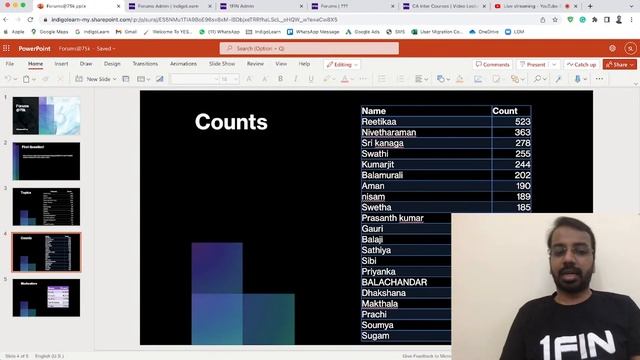Expand the ribbon display options chevron
This screenshot has height=360, width=640.
click(x=636, y=84)
